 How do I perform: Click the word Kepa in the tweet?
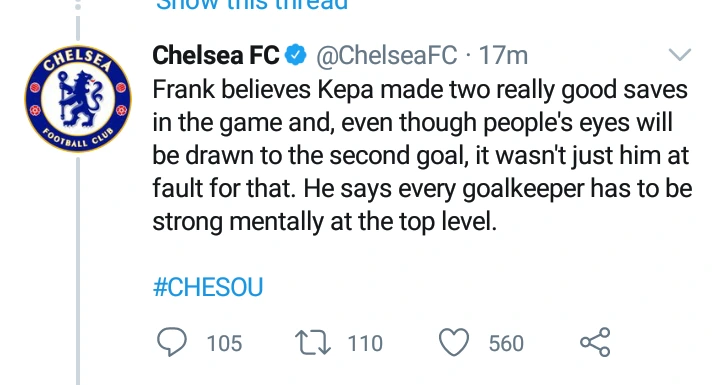(345, 91)
